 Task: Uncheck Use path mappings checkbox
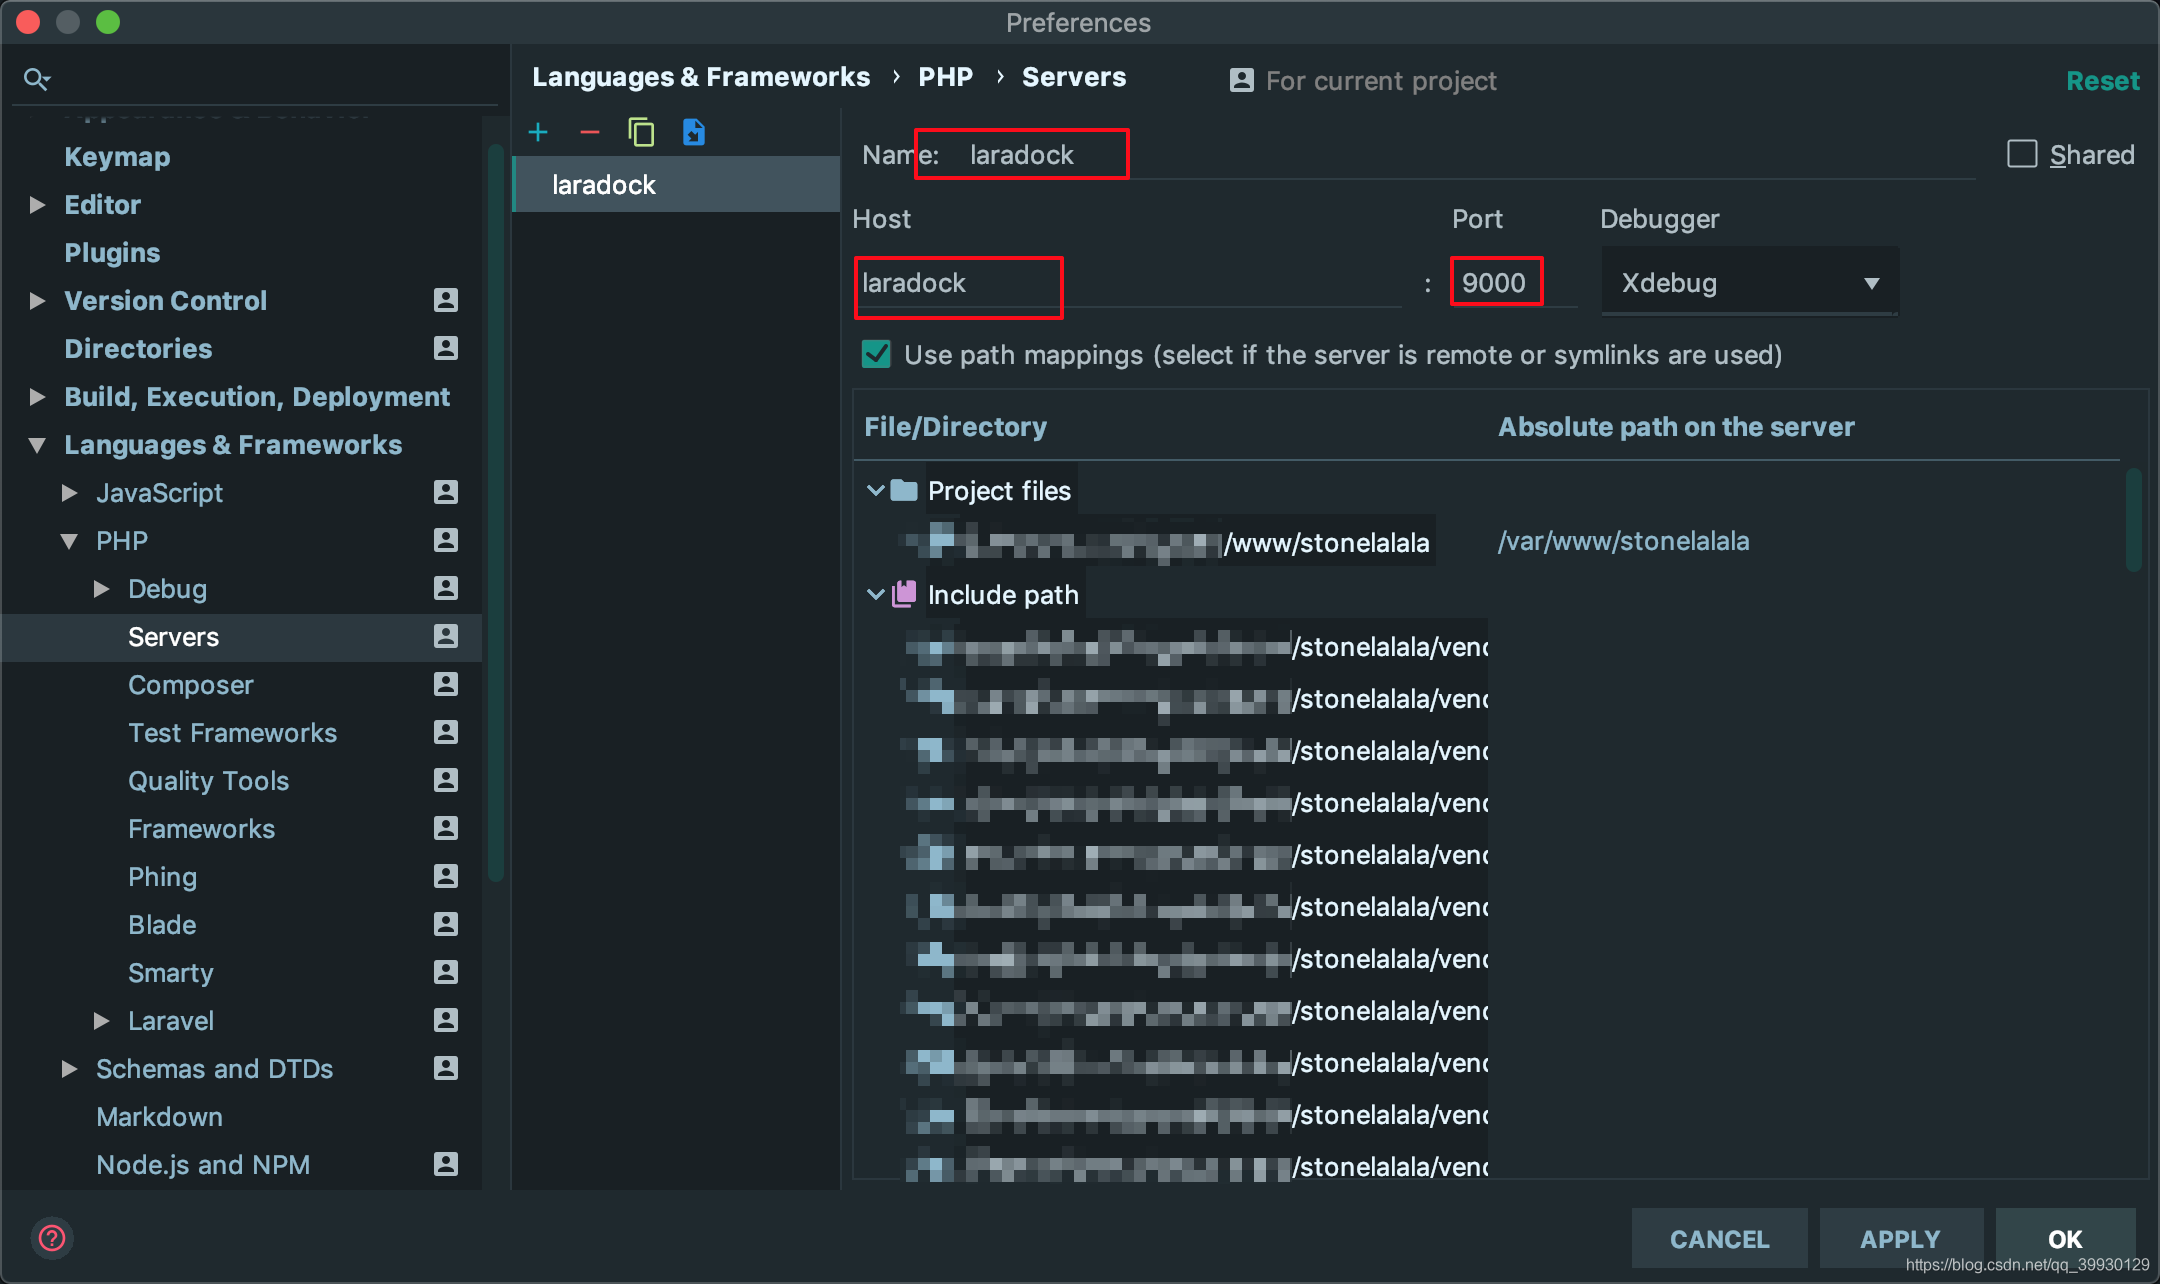(877, 354)
